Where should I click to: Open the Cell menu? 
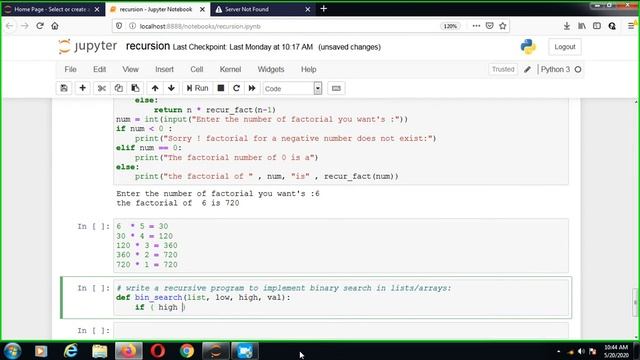click(196, 69)
